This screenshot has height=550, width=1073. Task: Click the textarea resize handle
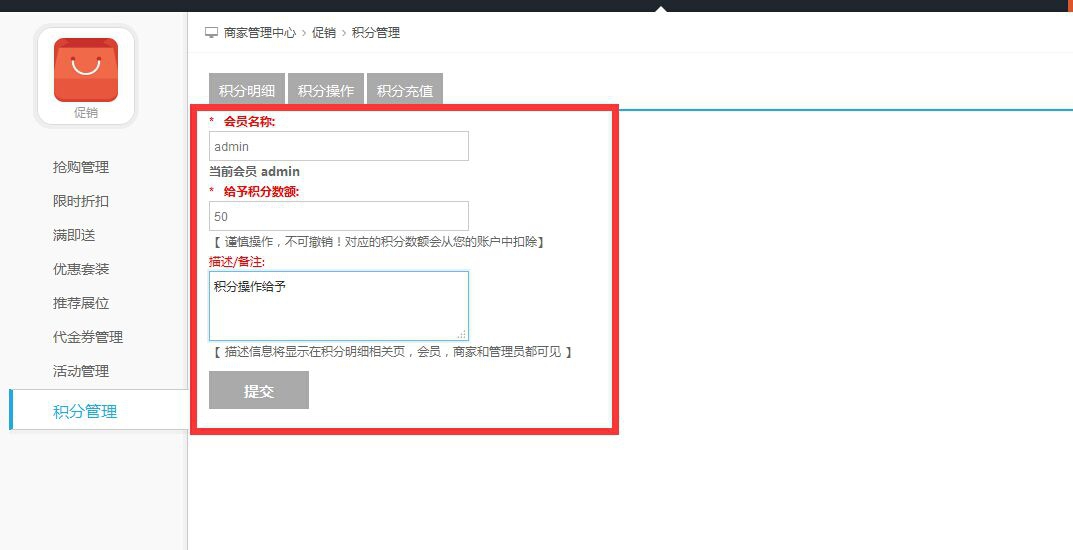click(462, 335)
